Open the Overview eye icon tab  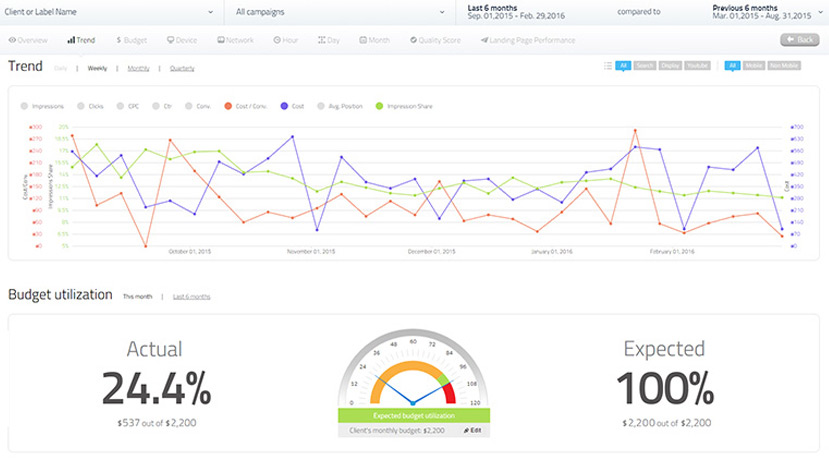click(28, 40)
